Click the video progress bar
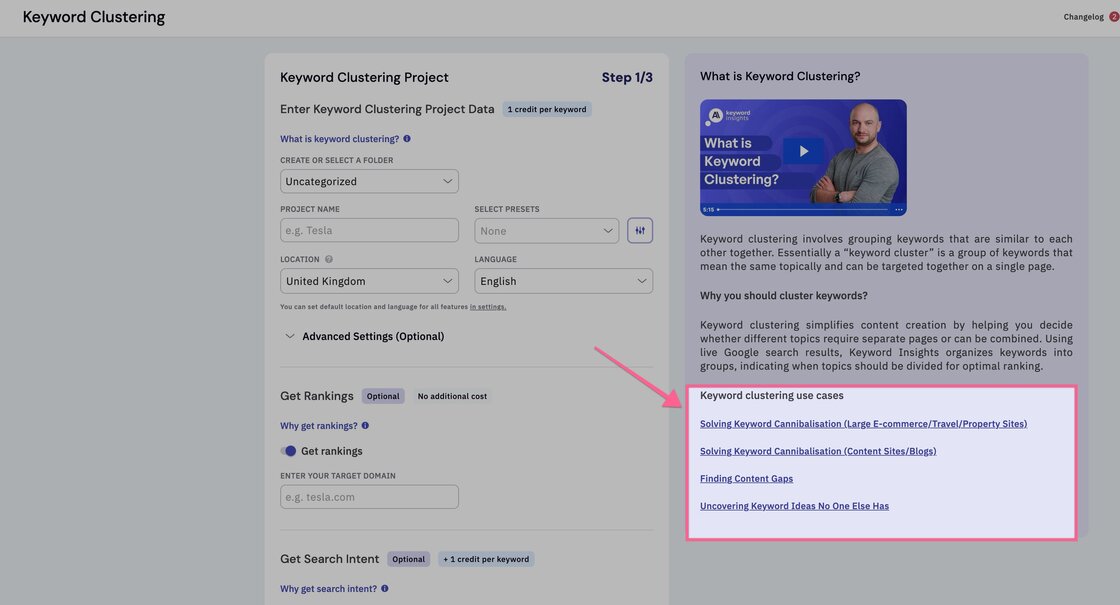1120x605 pixels. [x=803, y=210]
